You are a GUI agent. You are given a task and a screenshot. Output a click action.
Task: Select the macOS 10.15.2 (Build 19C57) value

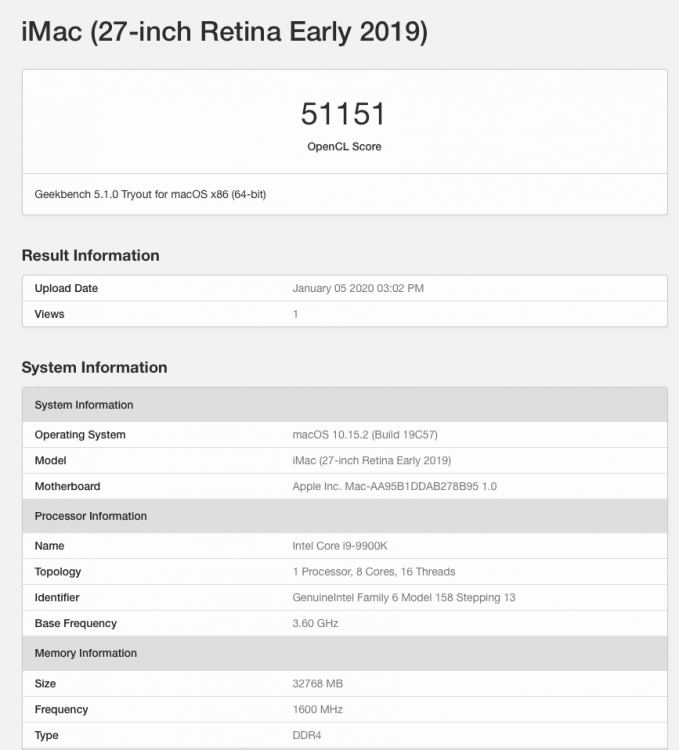pyautogui.click(x=365, y=435)
